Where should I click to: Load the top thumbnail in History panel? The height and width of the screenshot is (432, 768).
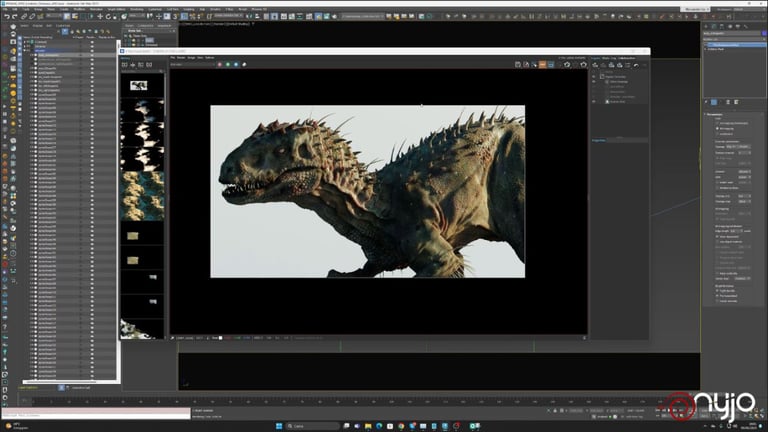(142, 85)
